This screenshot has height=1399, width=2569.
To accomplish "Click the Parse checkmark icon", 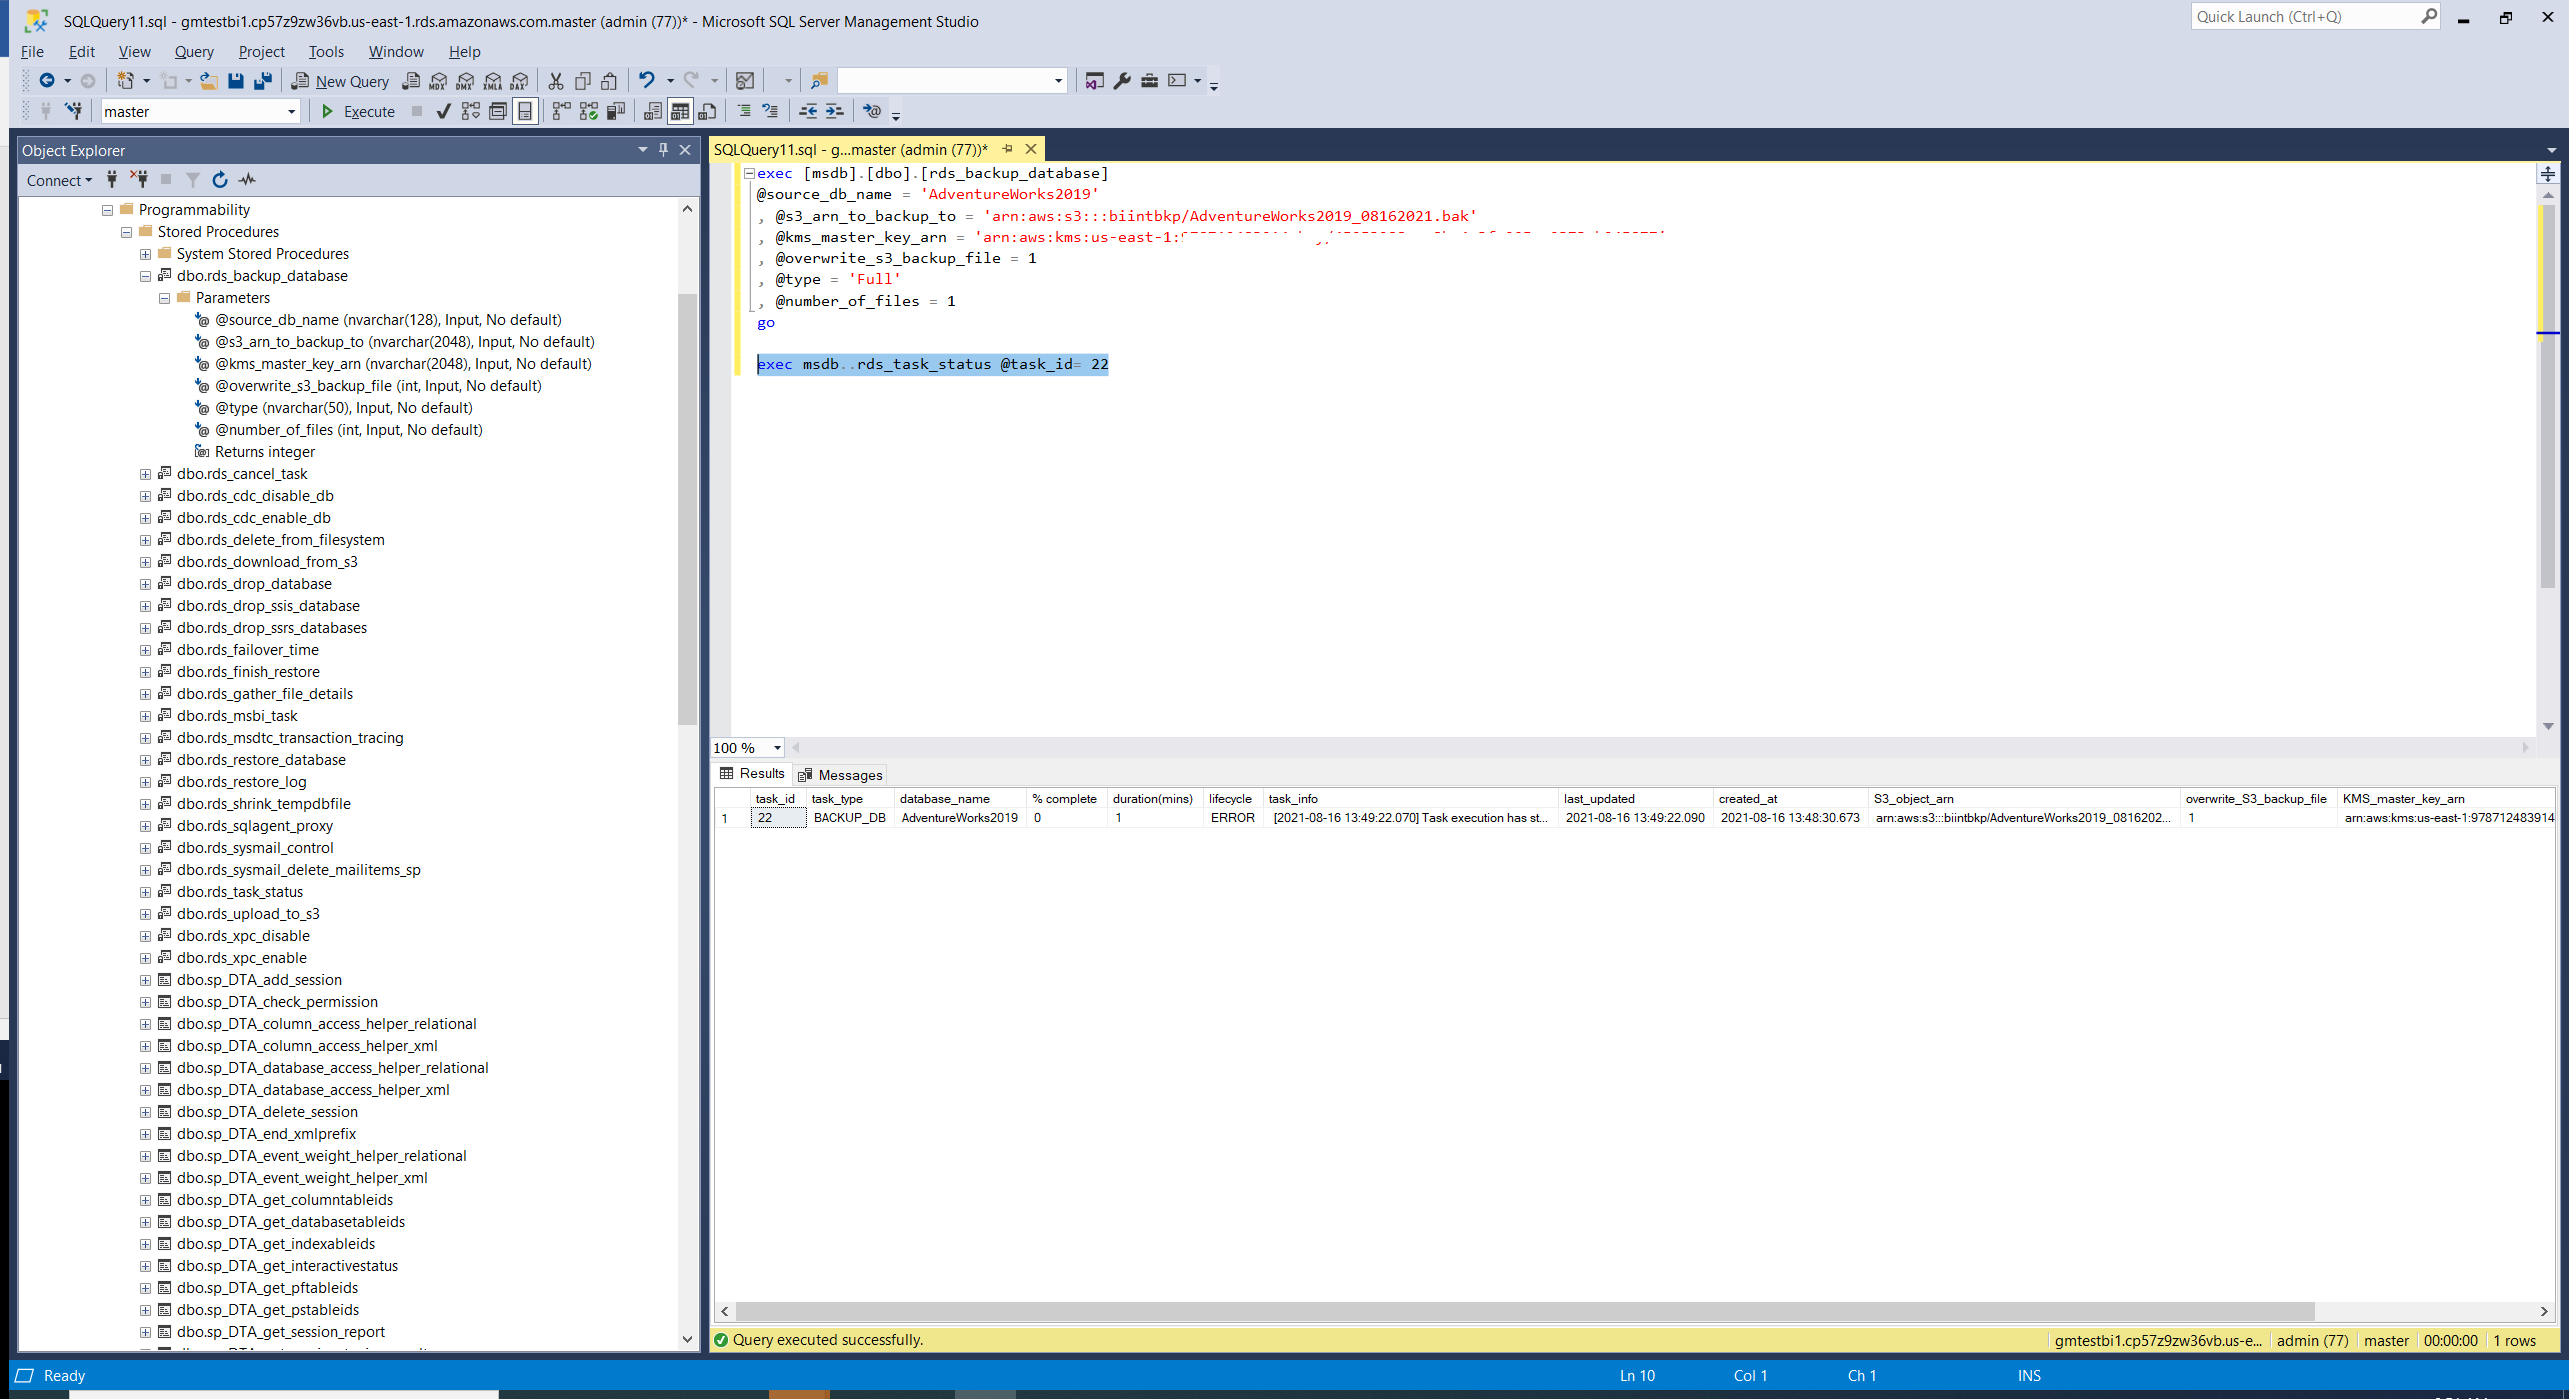I will point(443,111).
